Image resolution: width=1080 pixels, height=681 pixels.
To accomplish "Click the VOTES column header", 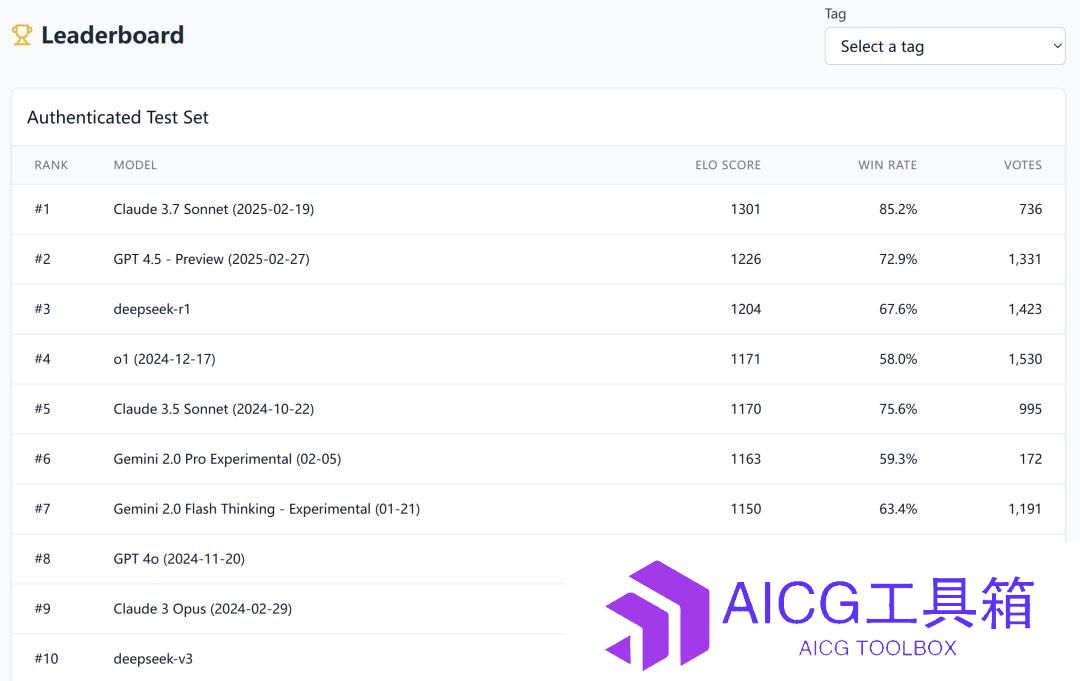I will [1023, 165].
